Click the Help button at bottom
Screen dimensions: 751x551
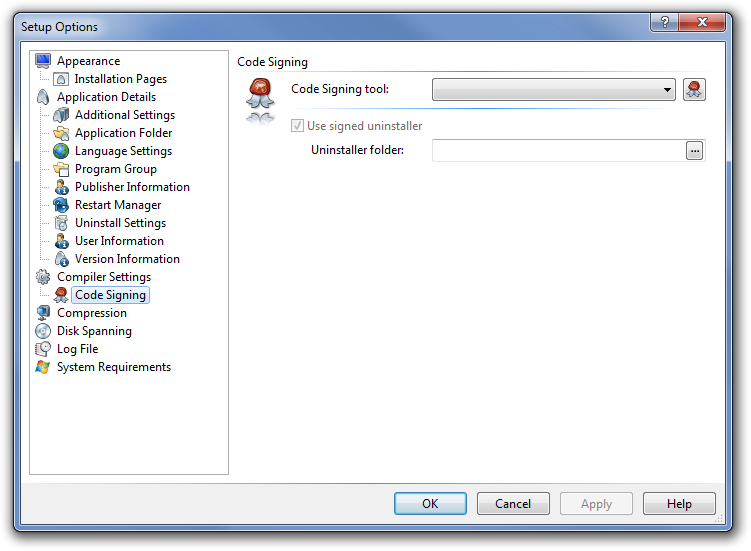(x=679, y=503)
